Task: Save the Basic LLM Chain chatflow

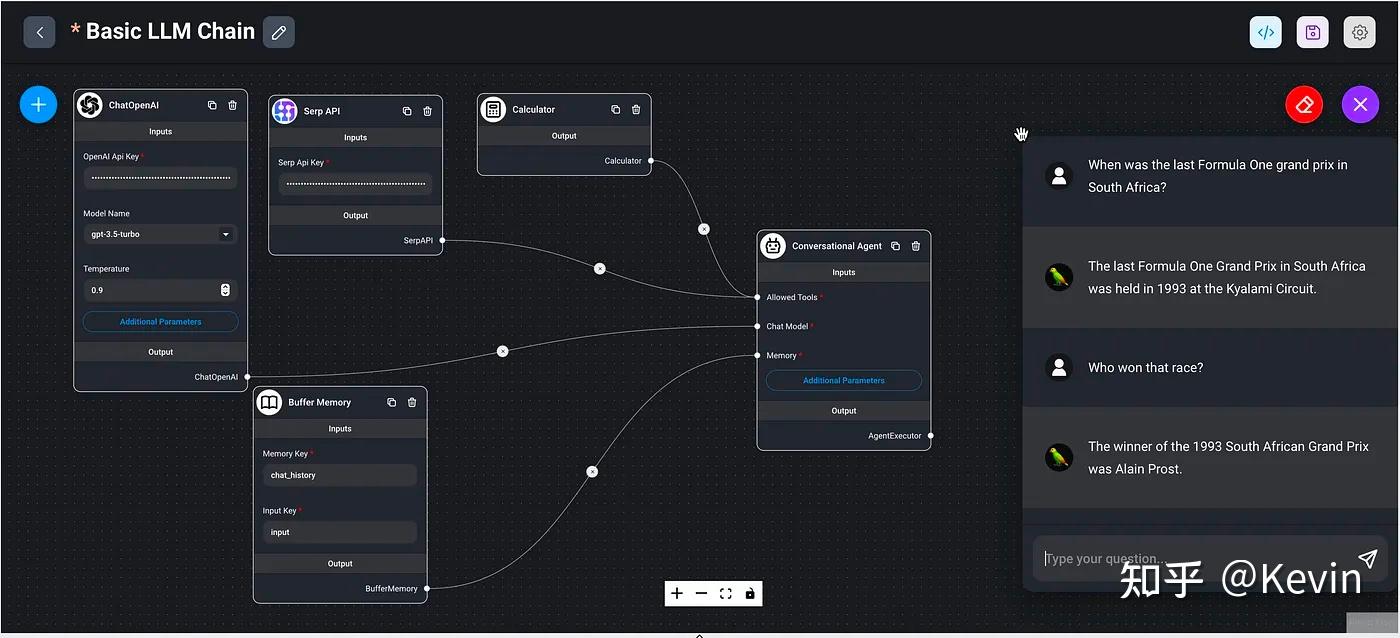Action: pyautogui.click(x=1312, y=31)
